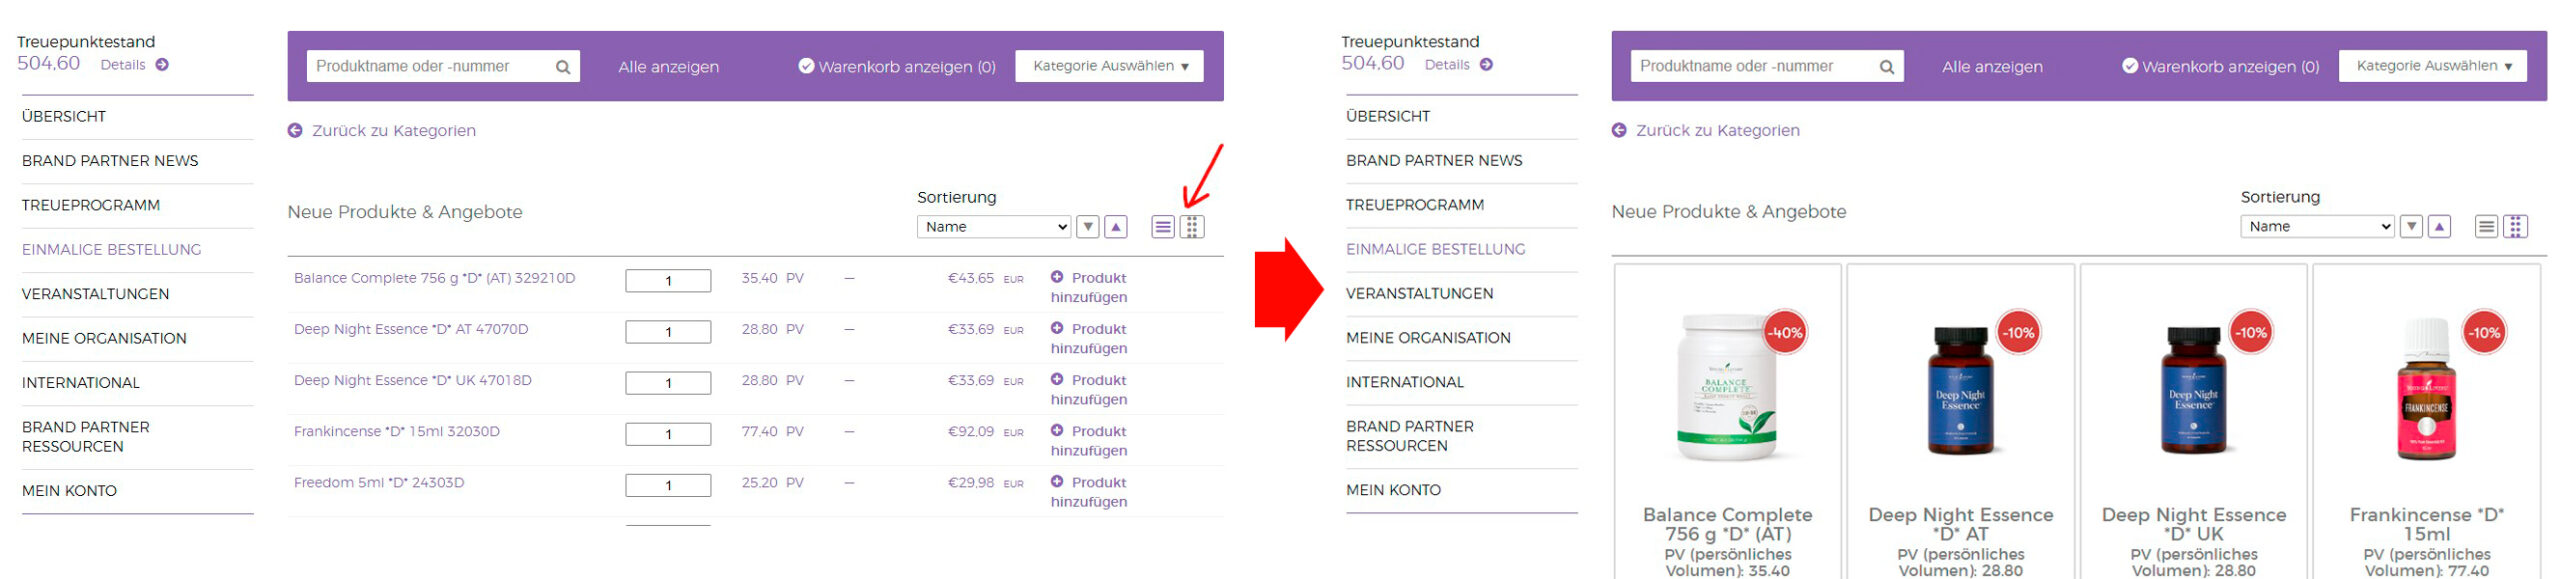Open Name sorting dropdown above the product list rows

(992, 227)
